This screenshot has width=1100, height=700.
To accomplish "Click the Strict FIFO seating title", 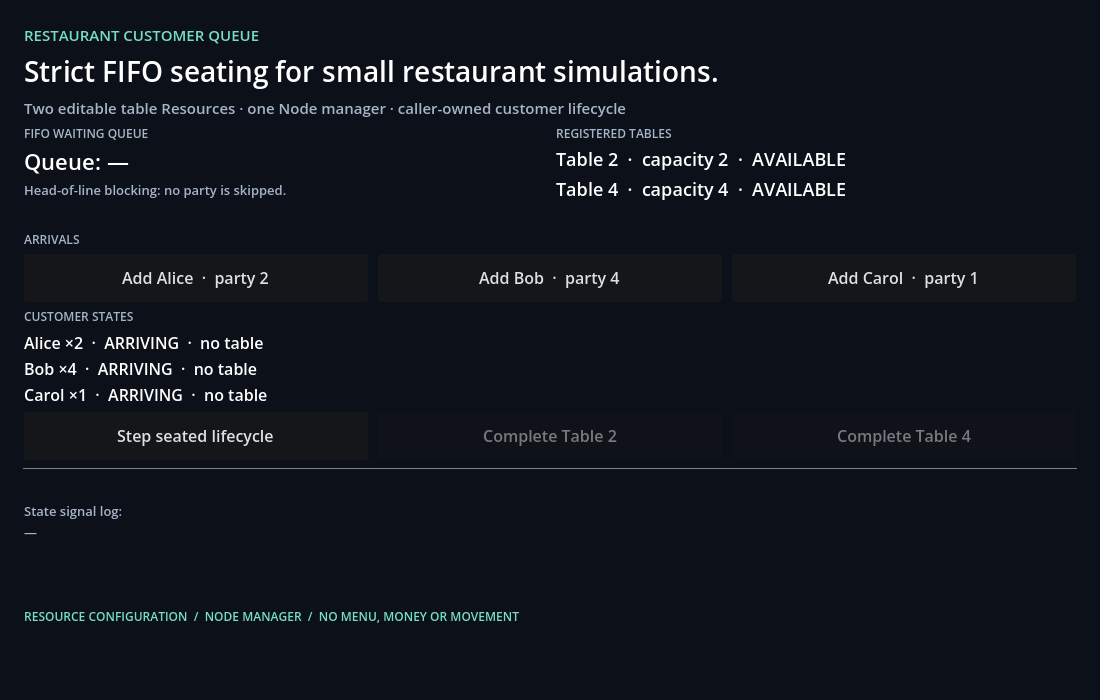I will [x=371, y=72].
